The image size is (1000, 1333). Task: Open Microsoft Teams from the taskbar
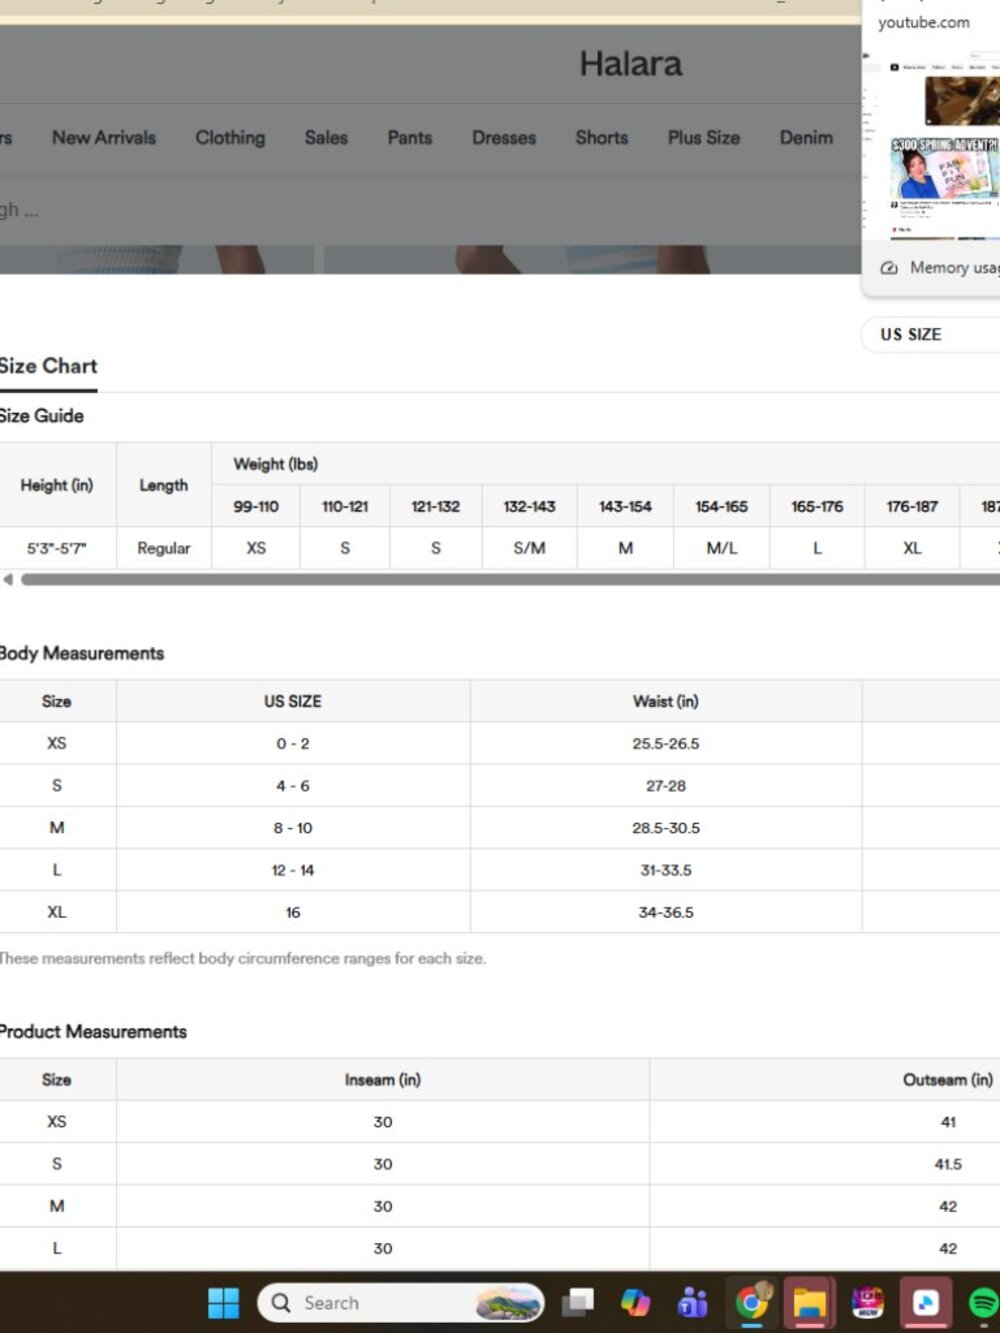[692, 1302]
